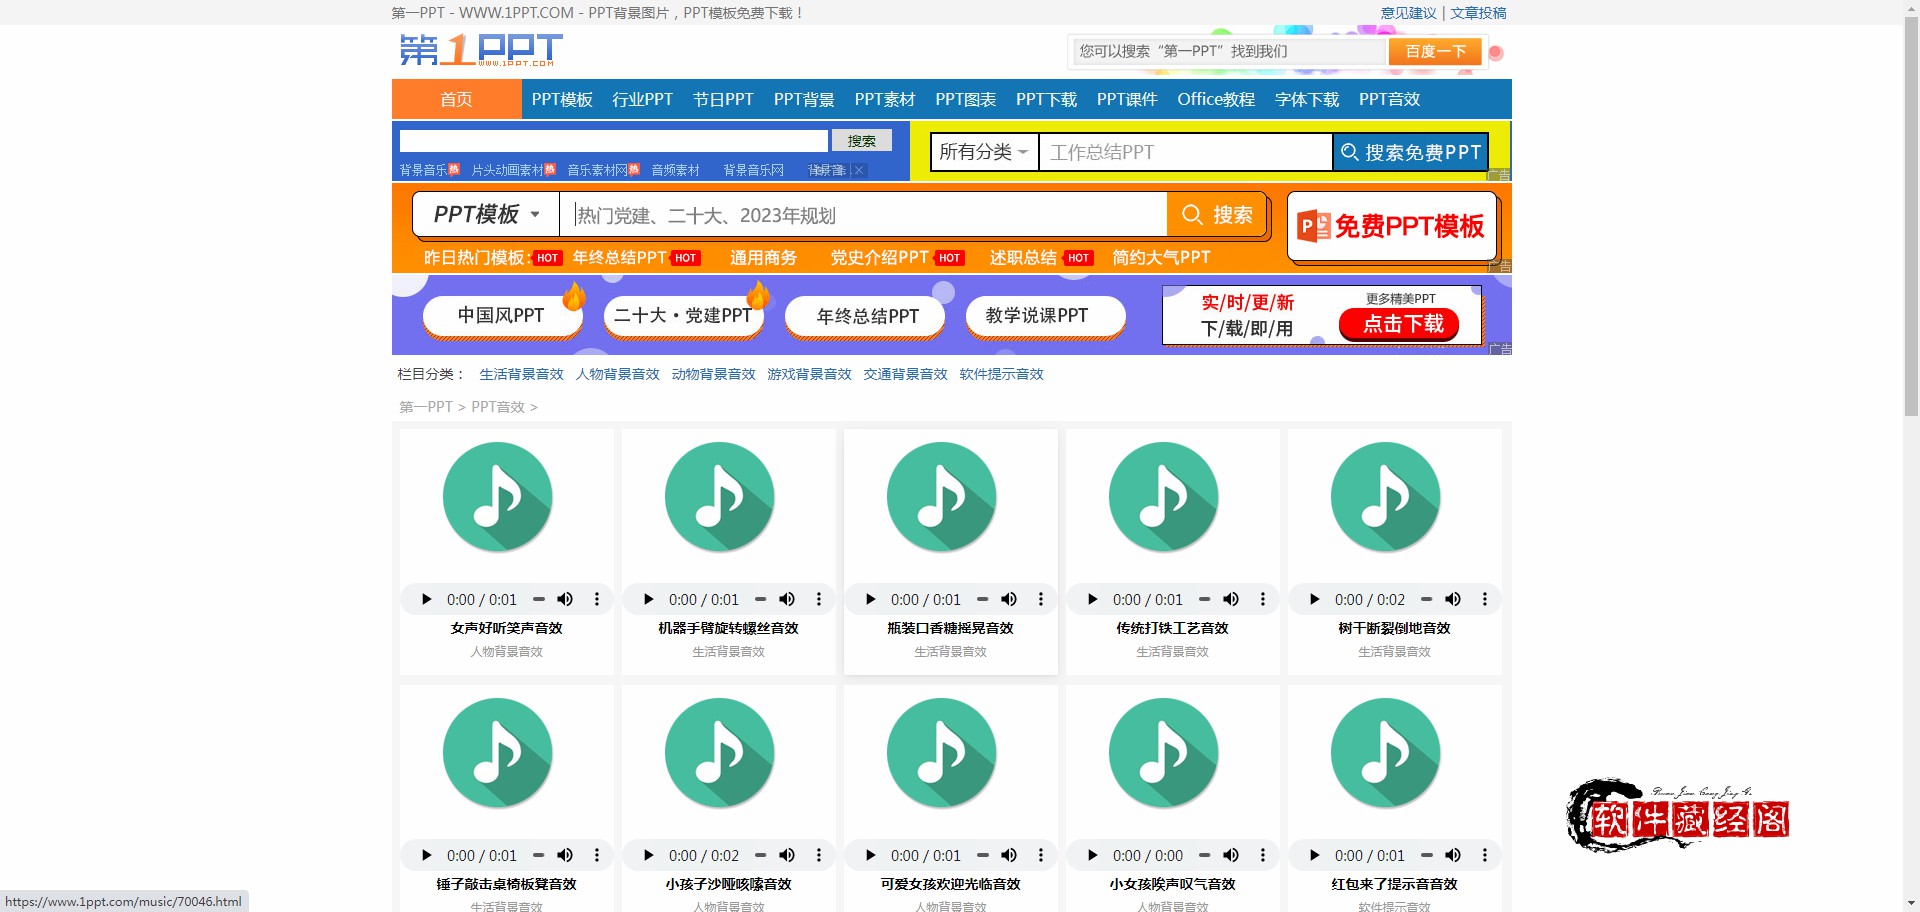Click the music note icon of 传统打铁工艺音效
This screenshot has height=912, width=1920.
(x=1164, y=497)
